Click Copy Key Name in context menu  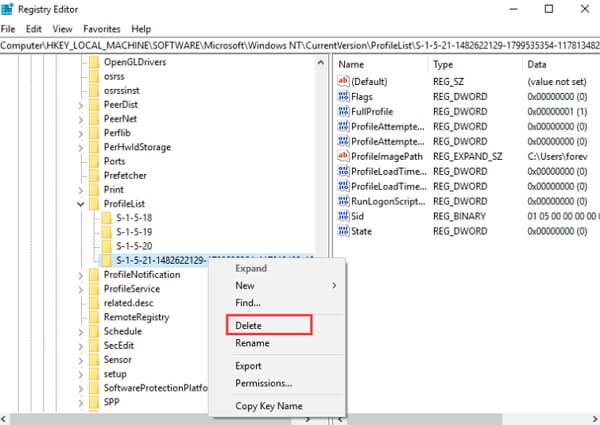click(x=266, y=405)
